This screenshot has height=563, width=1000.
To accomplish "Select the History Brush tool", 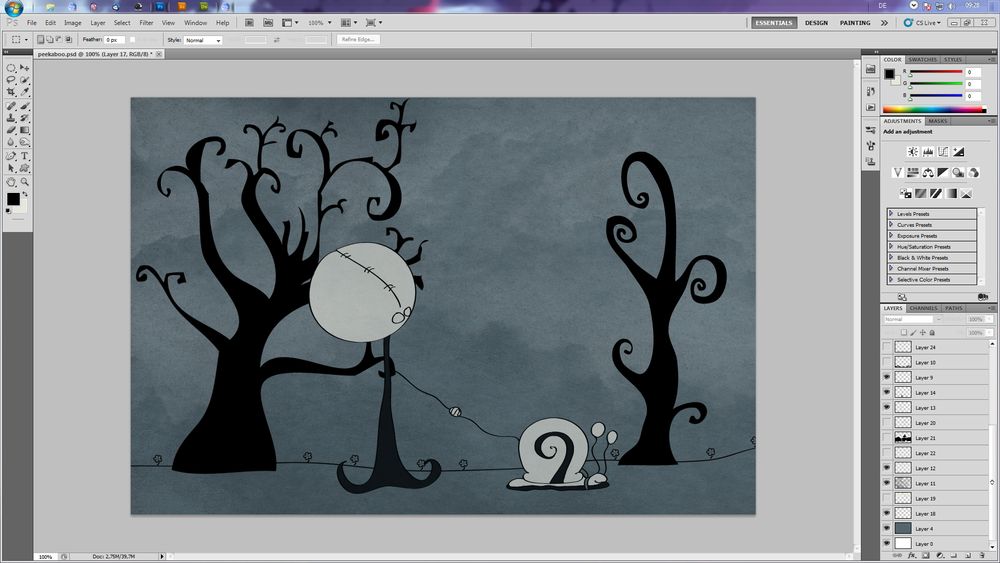I will pyautogui.click(x=24, y=118).
